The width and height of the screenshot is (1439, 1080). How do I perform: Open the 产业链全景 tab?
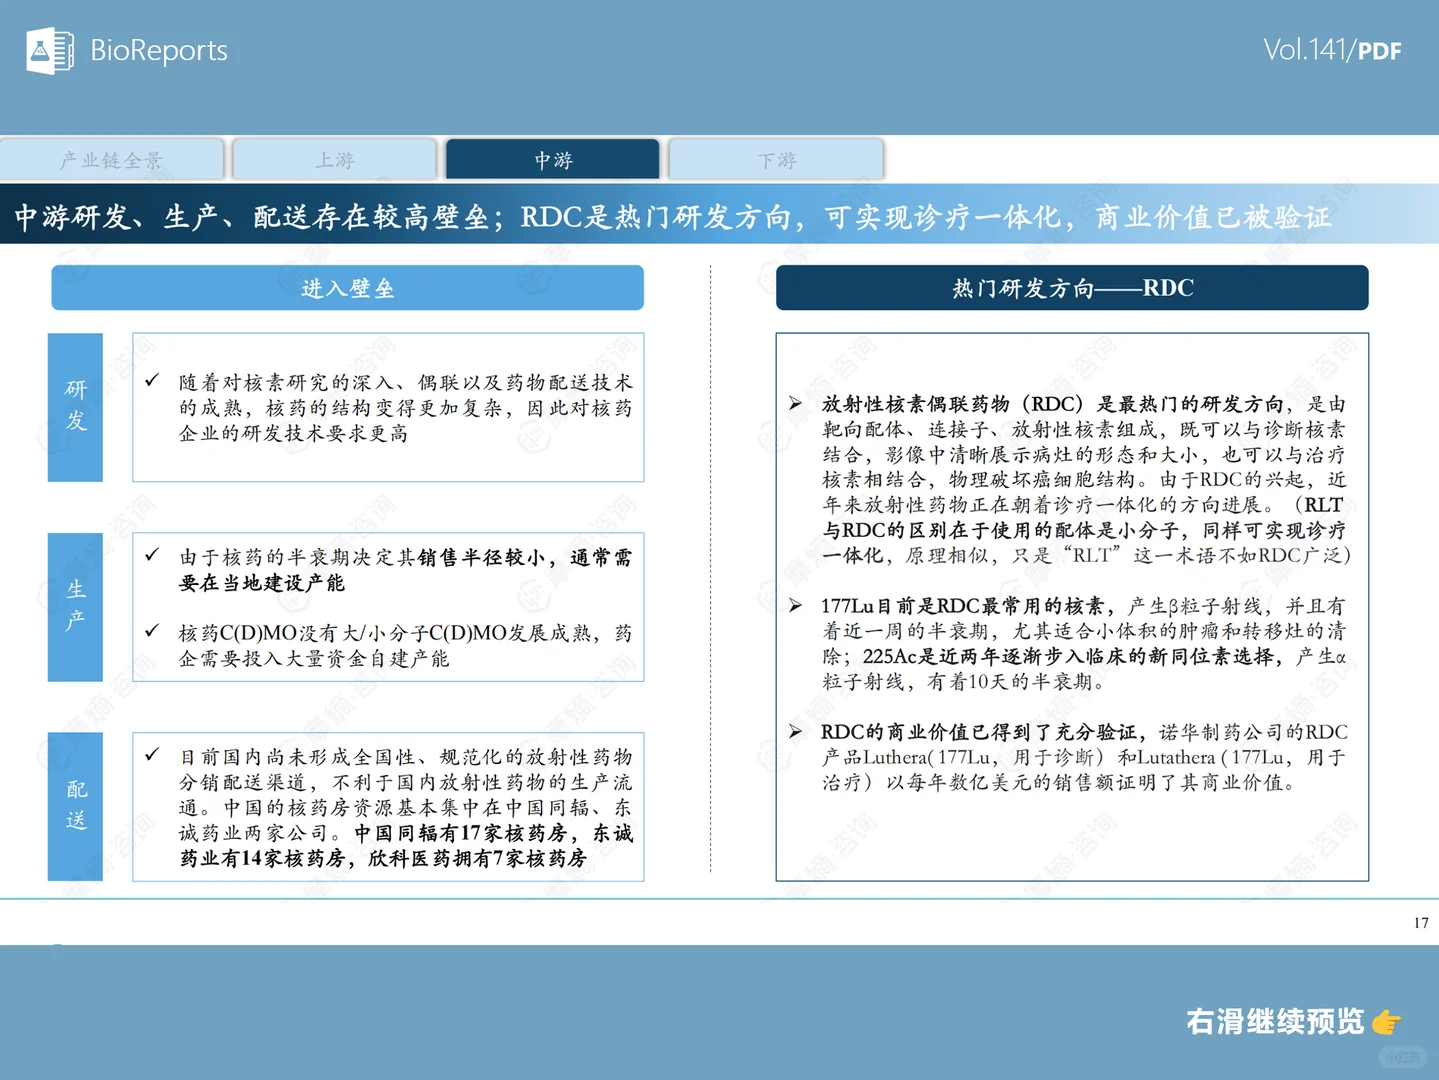[x=112, y=160]
